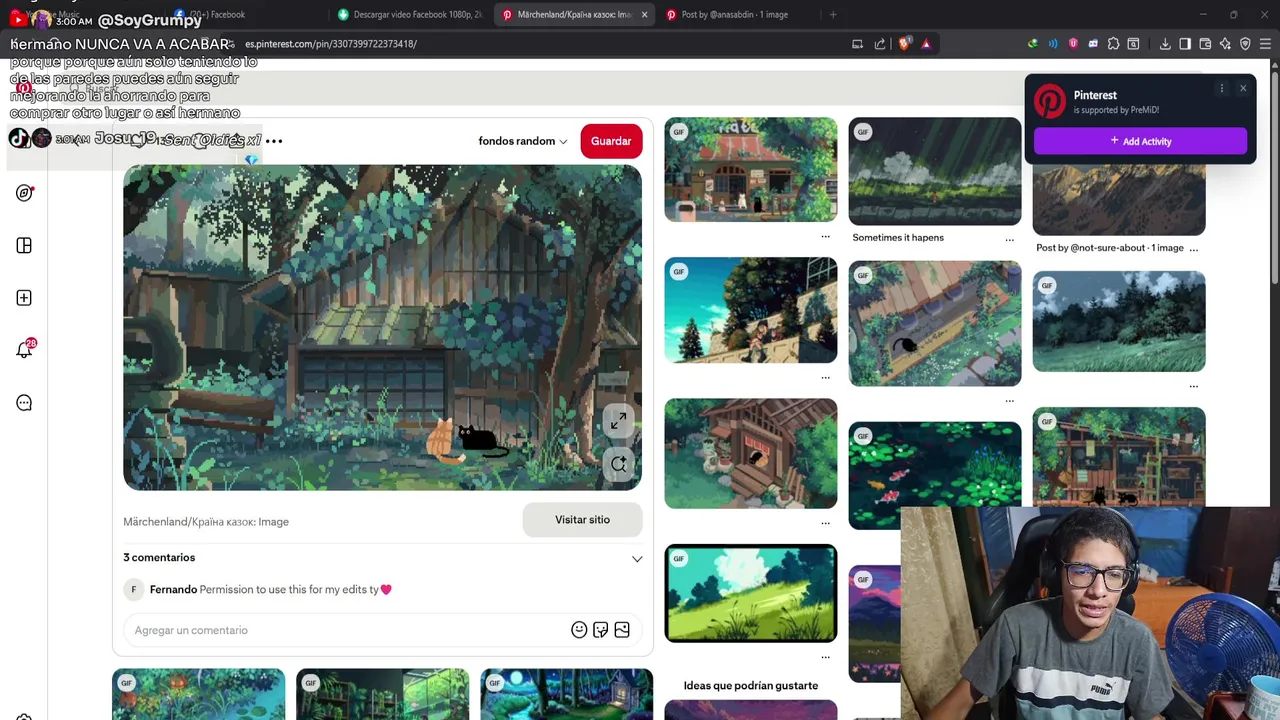1280x720 pixels.
Task: Click the expand image arrows on the pin
Action: tap(618, 422)
